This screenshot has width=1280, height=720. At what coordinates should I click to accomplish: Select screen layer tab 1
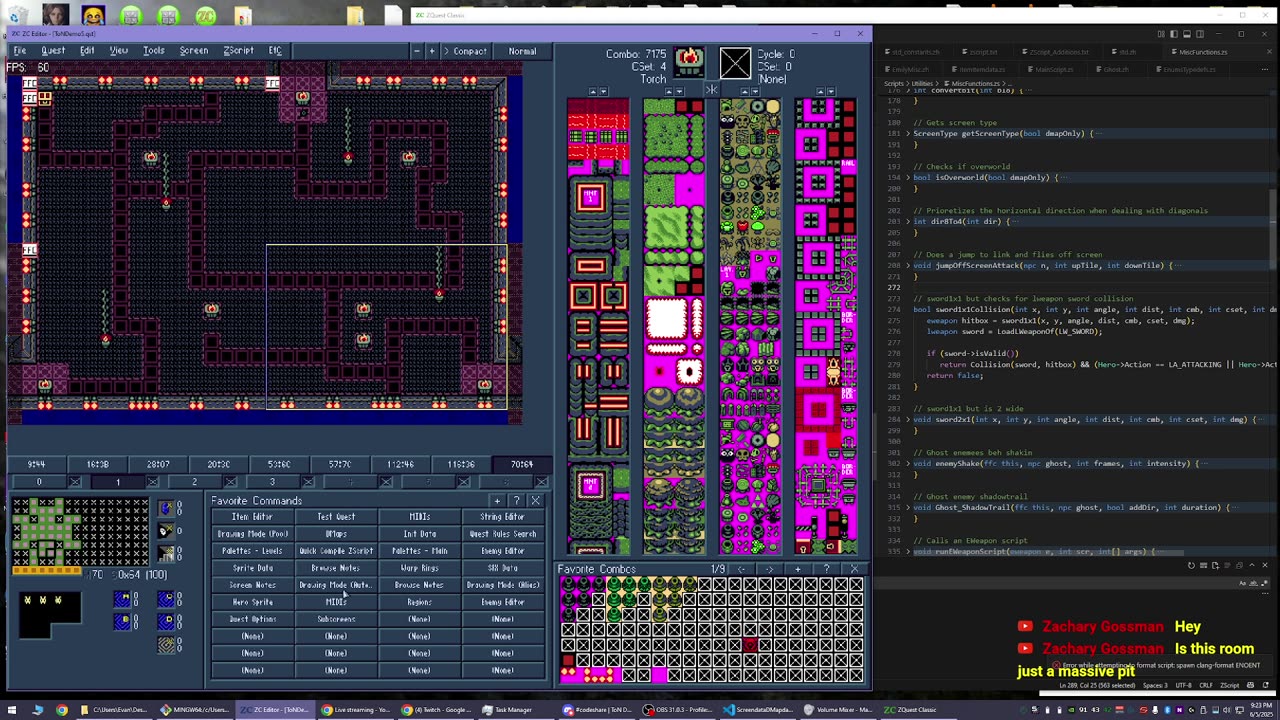[x=117, y=482]
